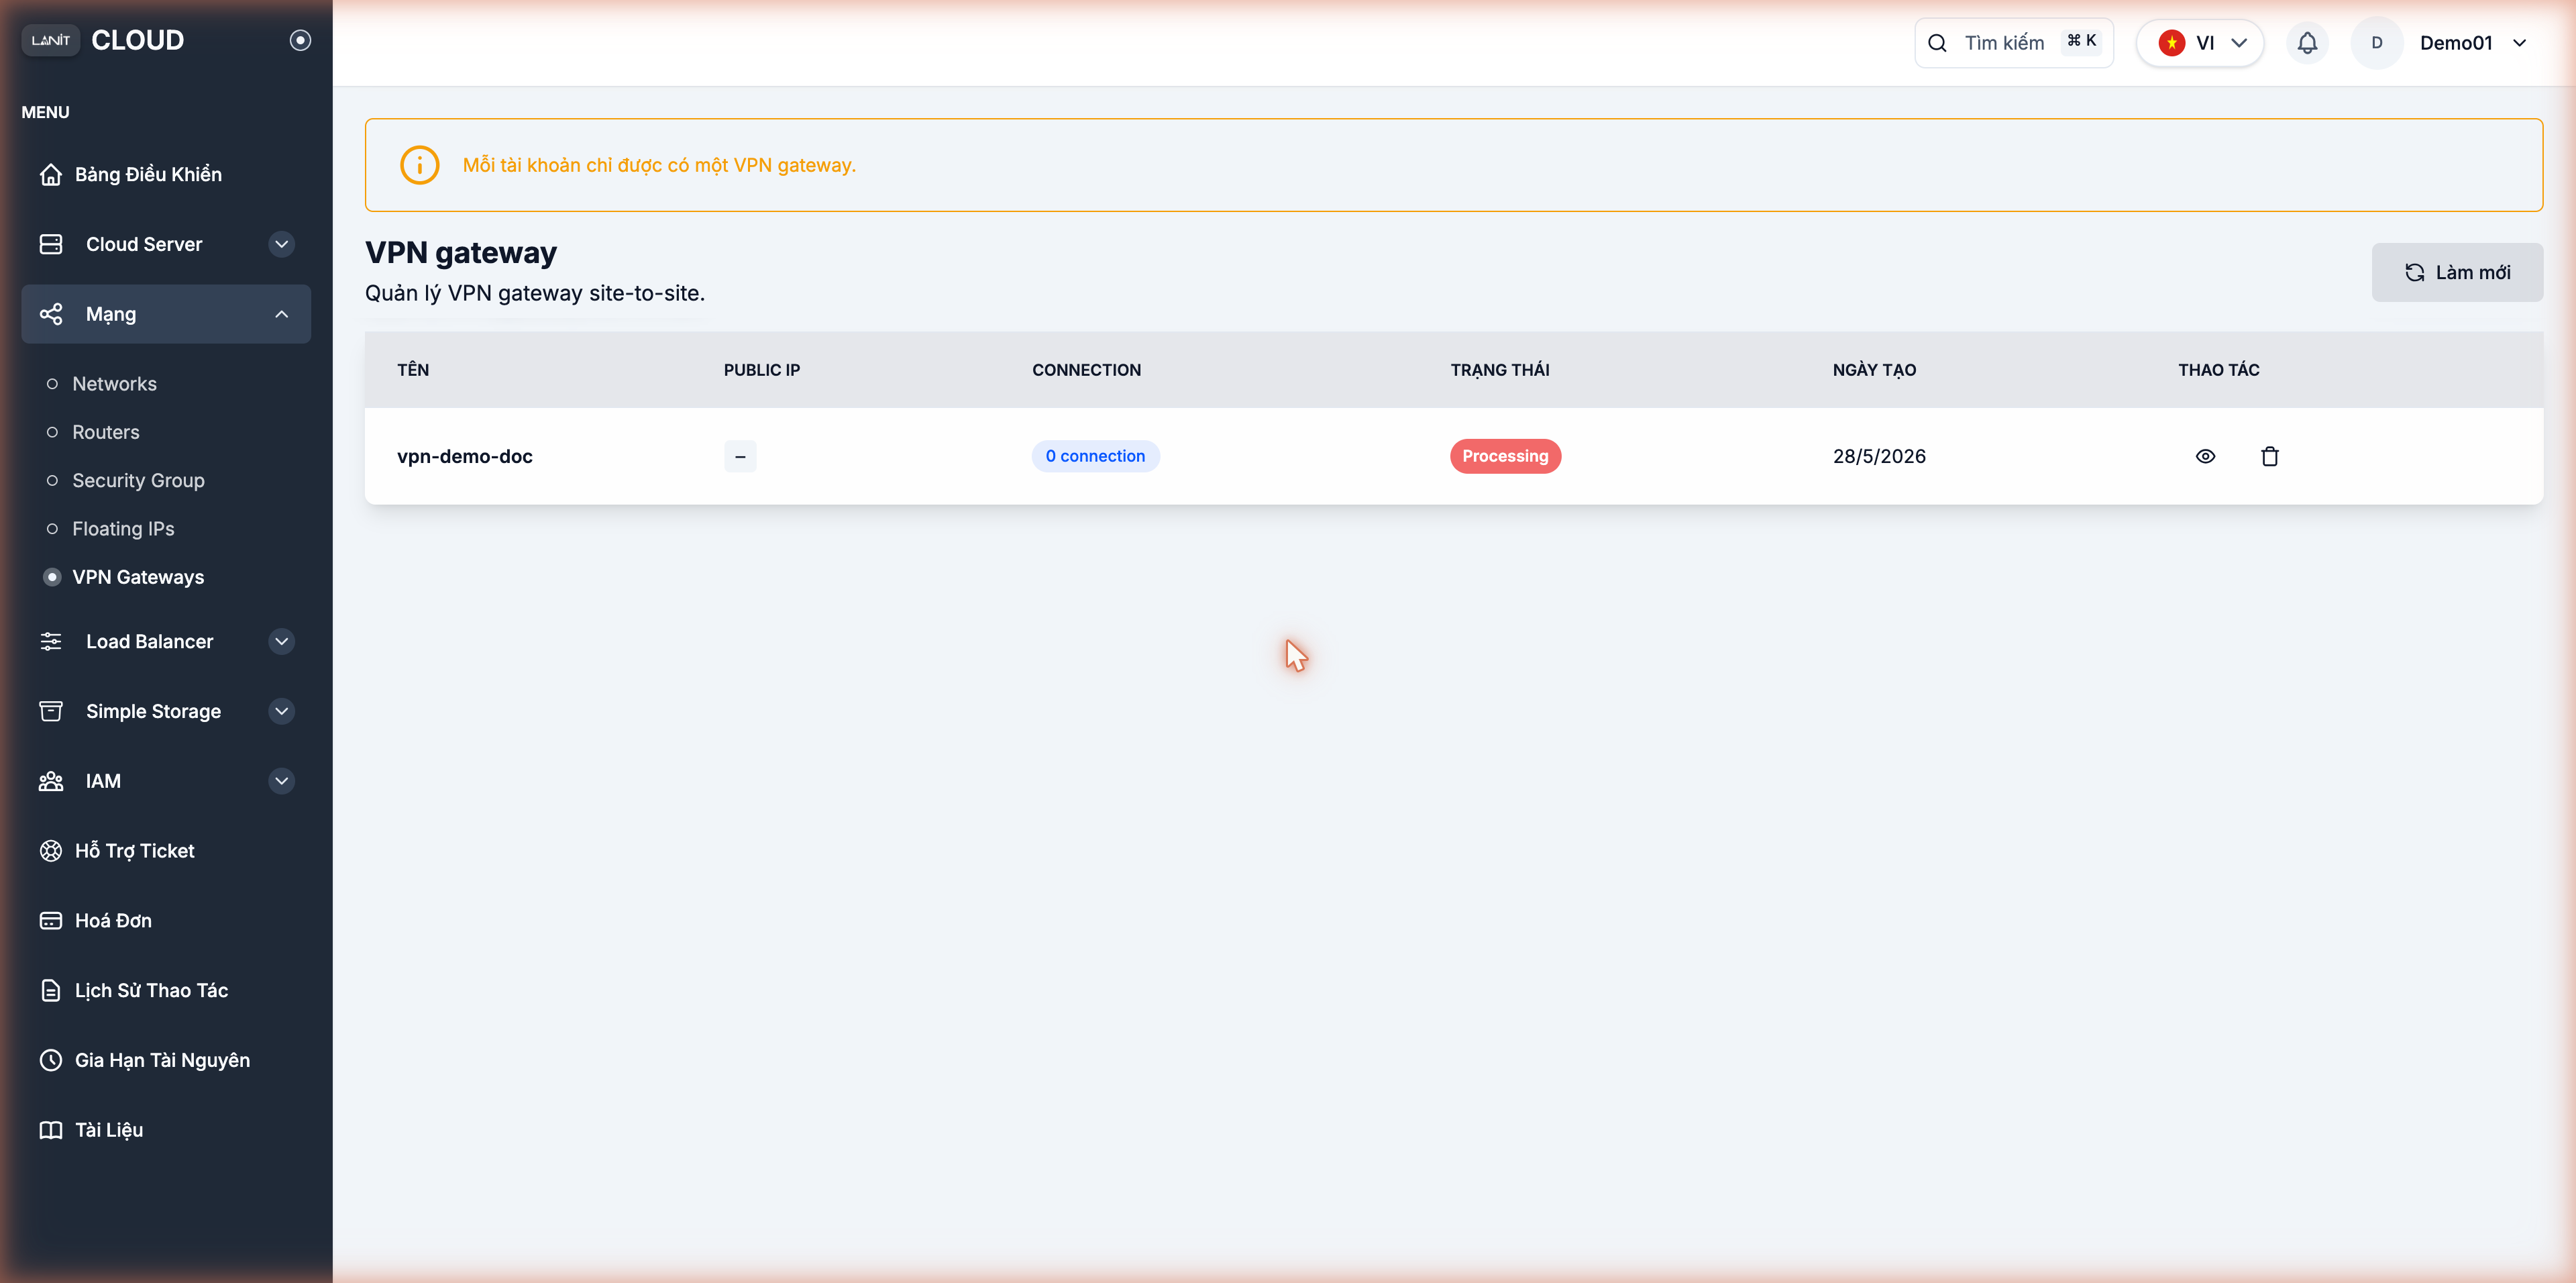
Task: Delete vpn-demo-doc with trash icon
Action: pyautogui.click(x=2270, y=456)
